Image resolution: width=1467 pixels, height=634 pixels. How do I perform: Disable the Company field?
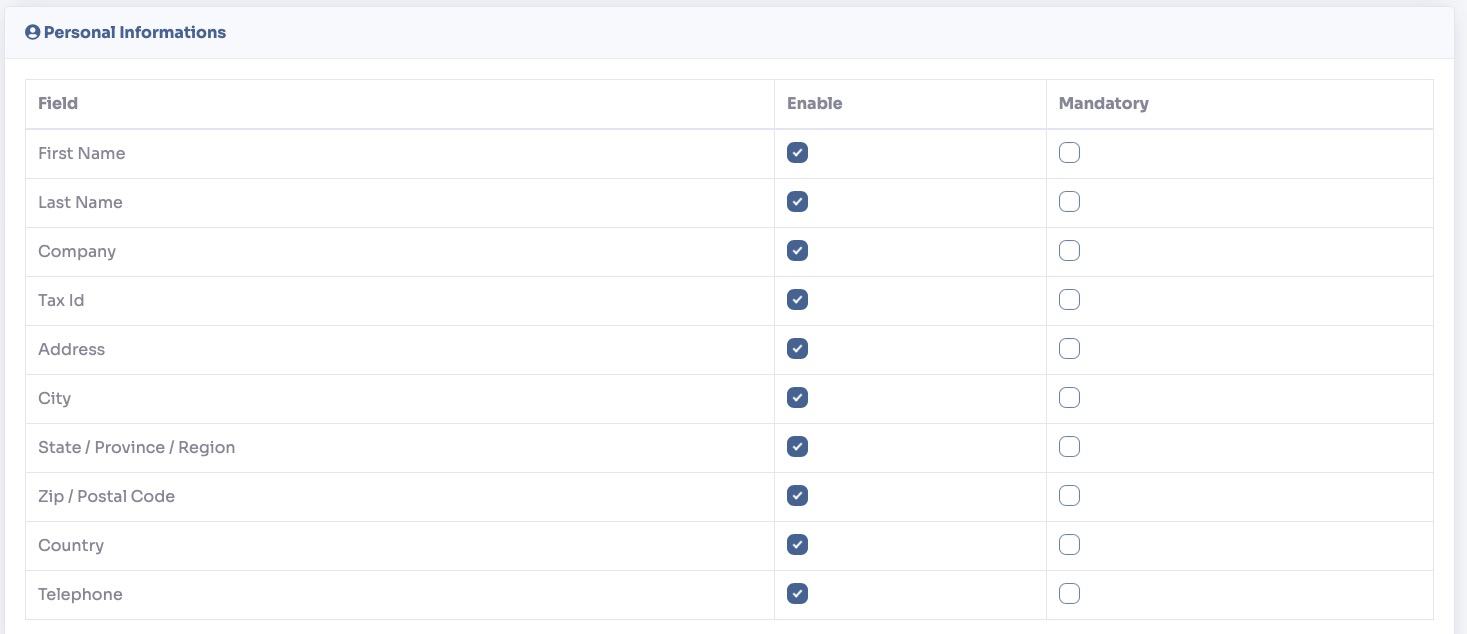point(797,250)
